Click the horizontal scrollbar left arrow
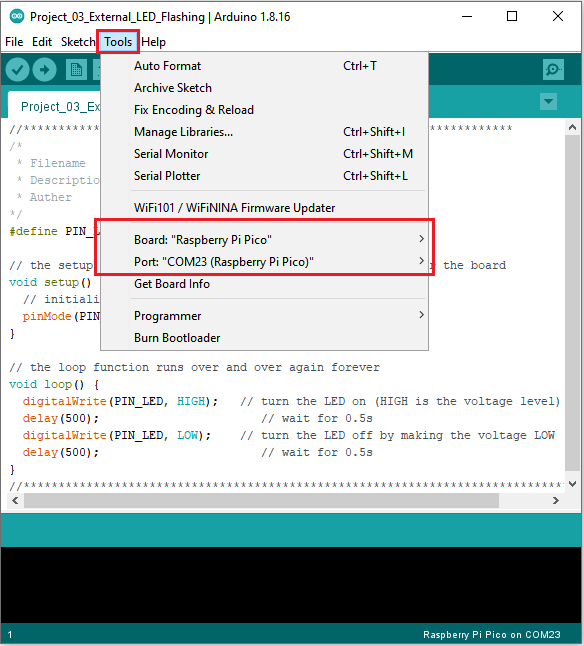This screenshot has width=584, height=646. 15,501
